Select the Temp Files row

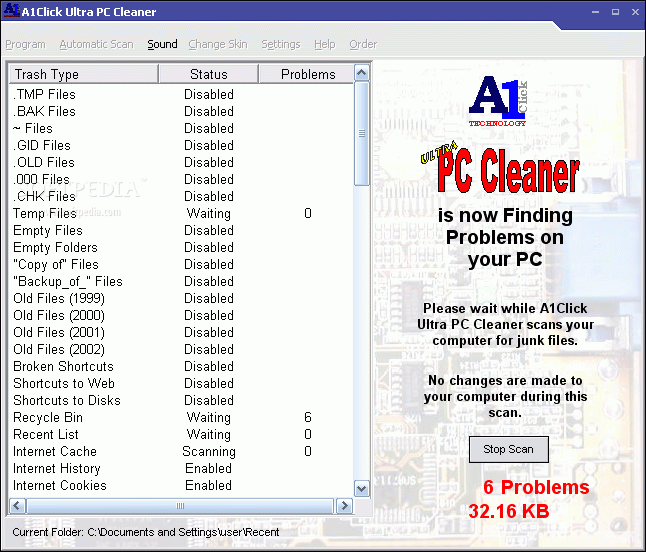(x=181, y=213)
